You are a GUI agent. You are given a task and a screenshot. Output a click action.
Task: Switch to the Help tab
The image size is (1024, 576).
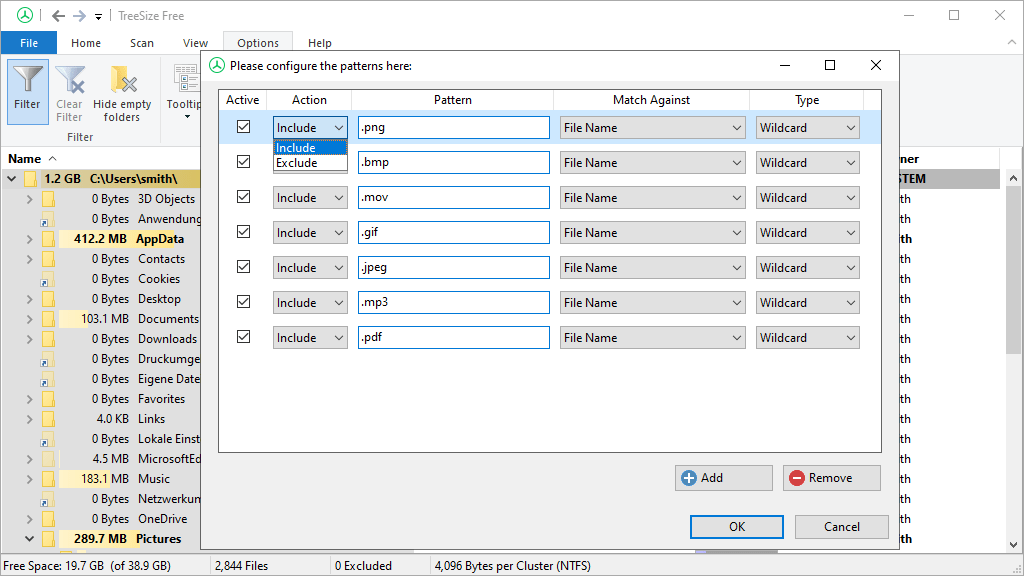(320, 43)
